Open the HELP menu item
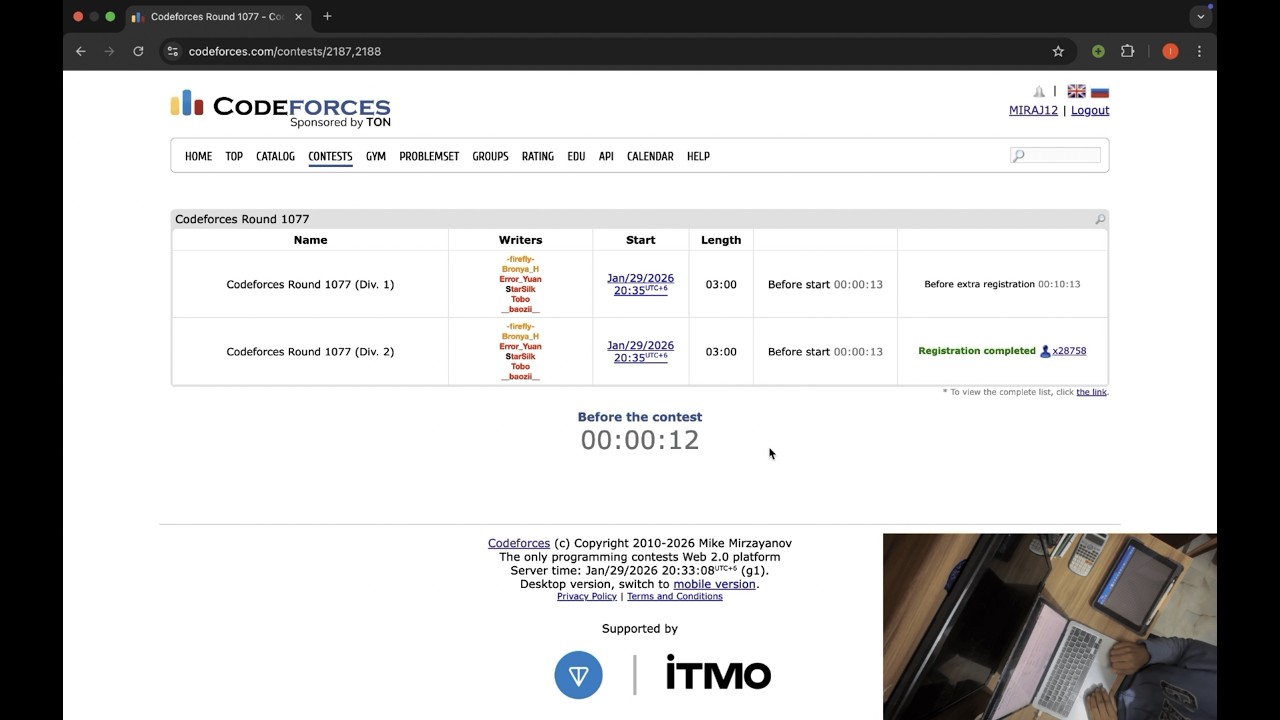 698,156
